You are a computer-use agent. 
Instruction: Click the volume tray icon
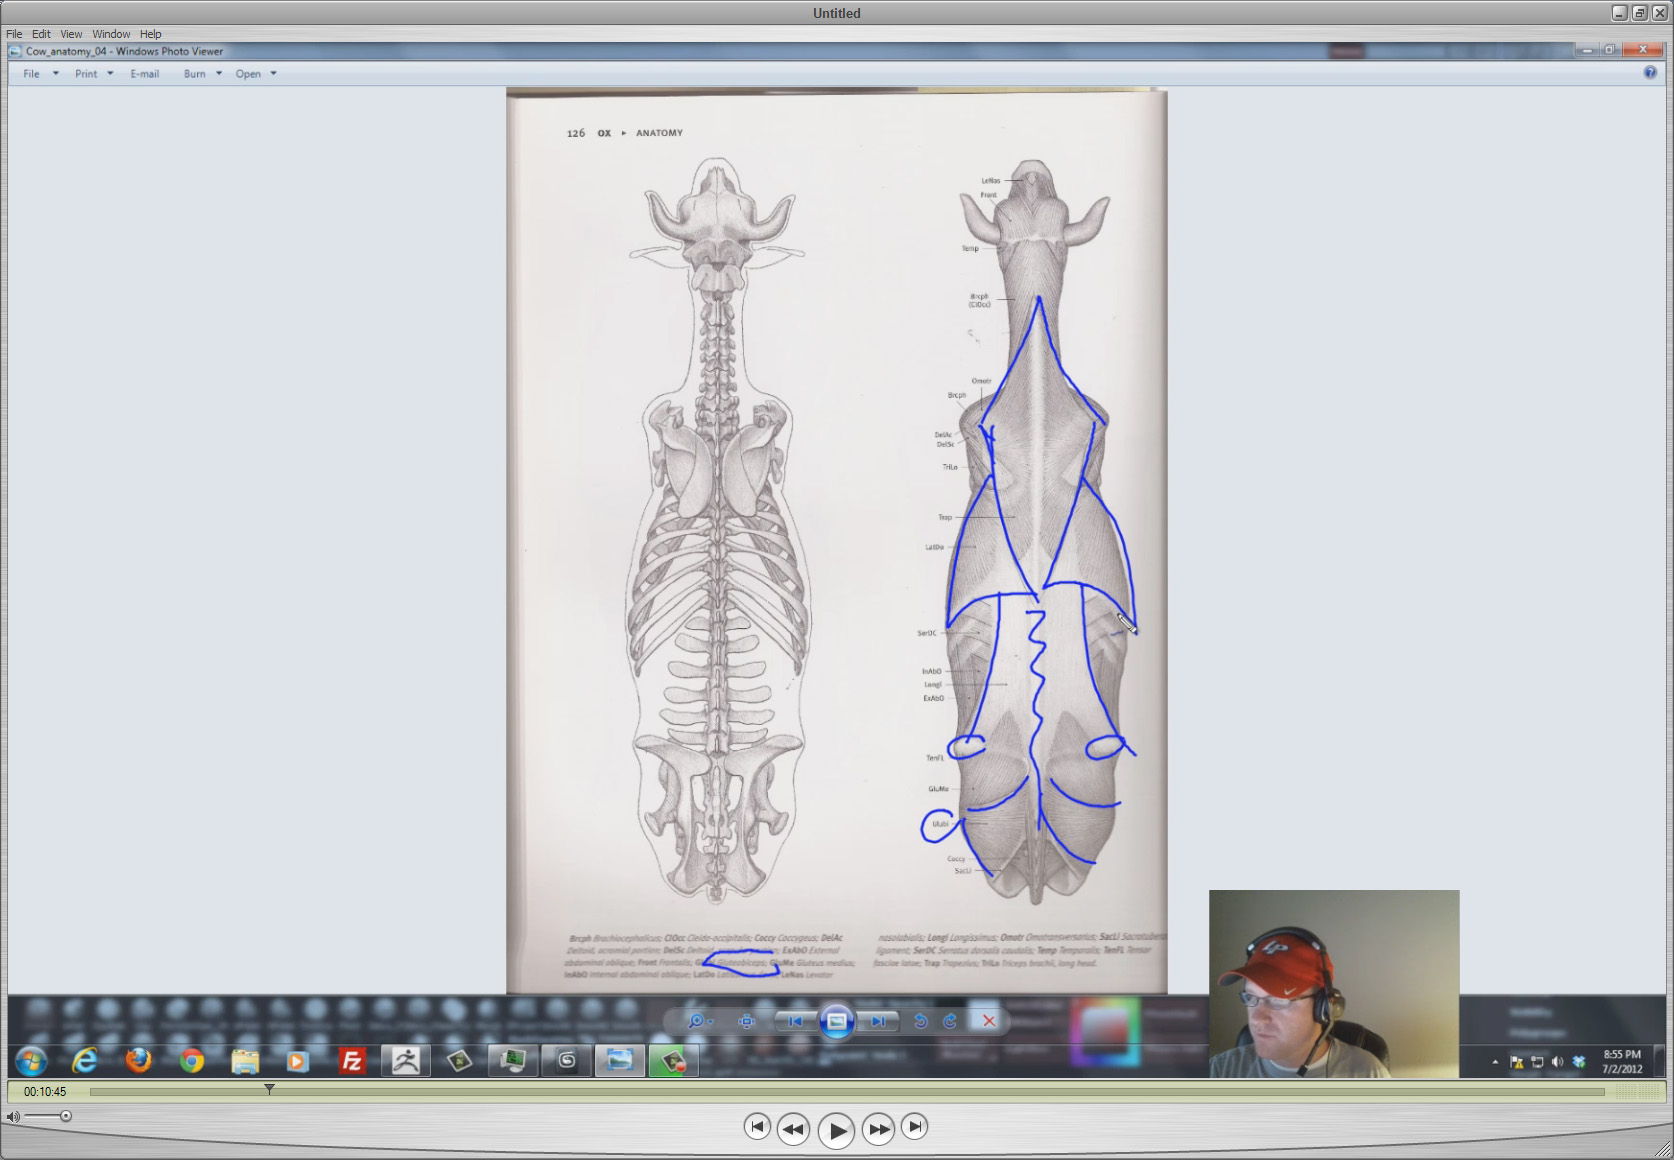pos(1557,1062)
